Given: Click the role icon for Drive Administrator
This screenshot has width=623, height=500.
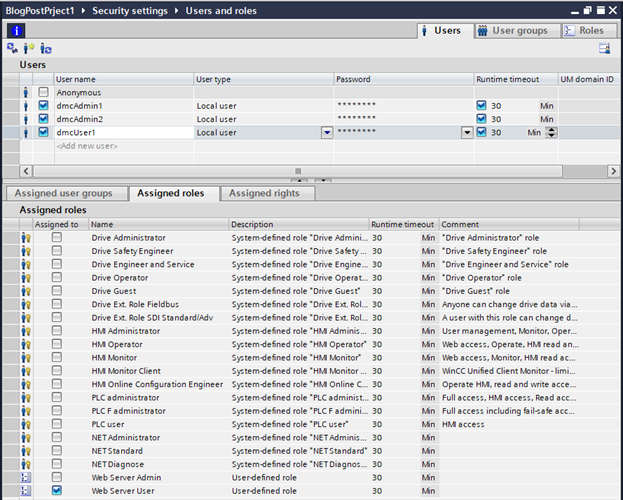Looking at the screenshot, I should [x=26, y=238].
